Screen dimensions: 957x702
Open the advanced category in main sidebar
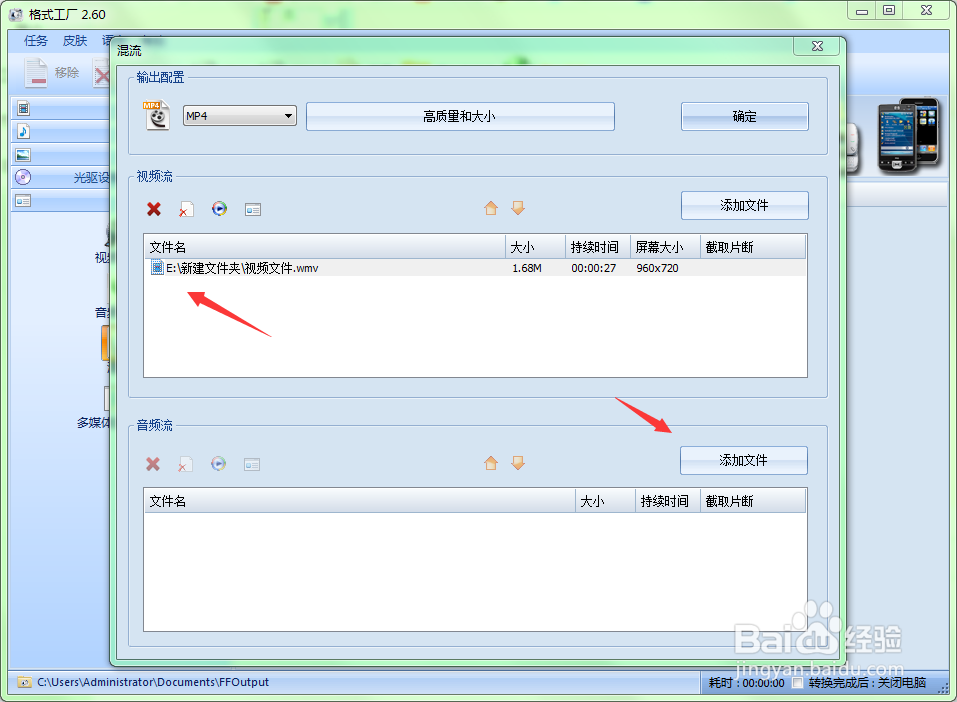[23, 201]
